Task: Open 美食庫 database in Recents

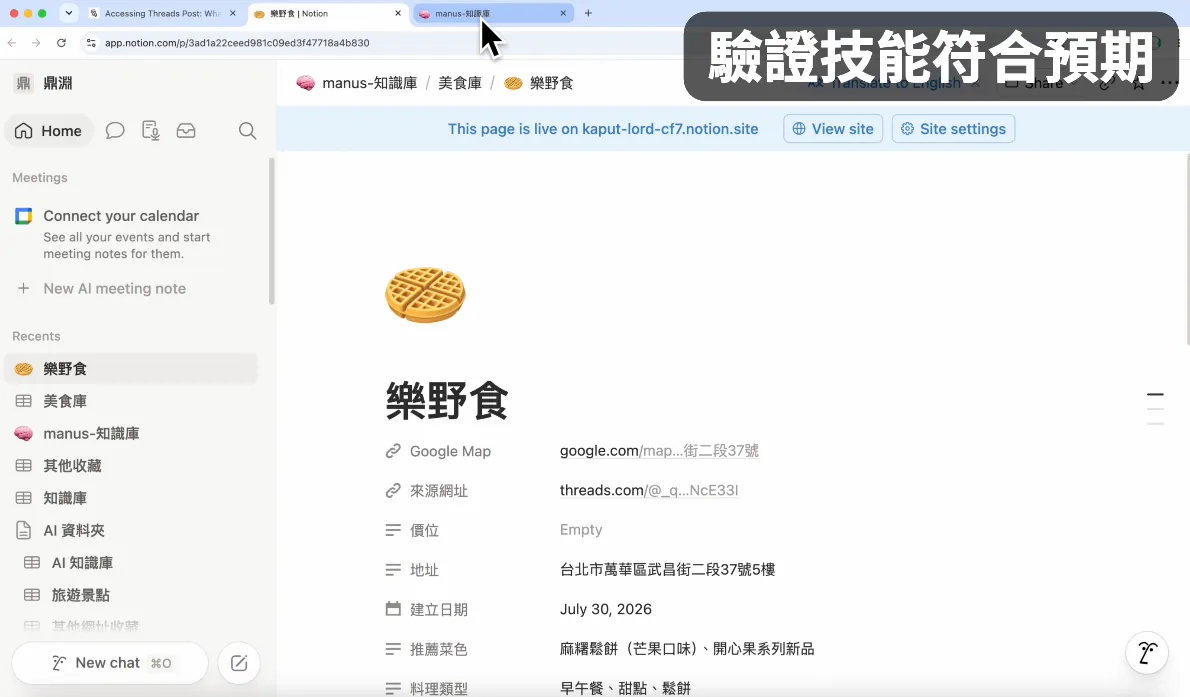Action: tap(131, 401)
